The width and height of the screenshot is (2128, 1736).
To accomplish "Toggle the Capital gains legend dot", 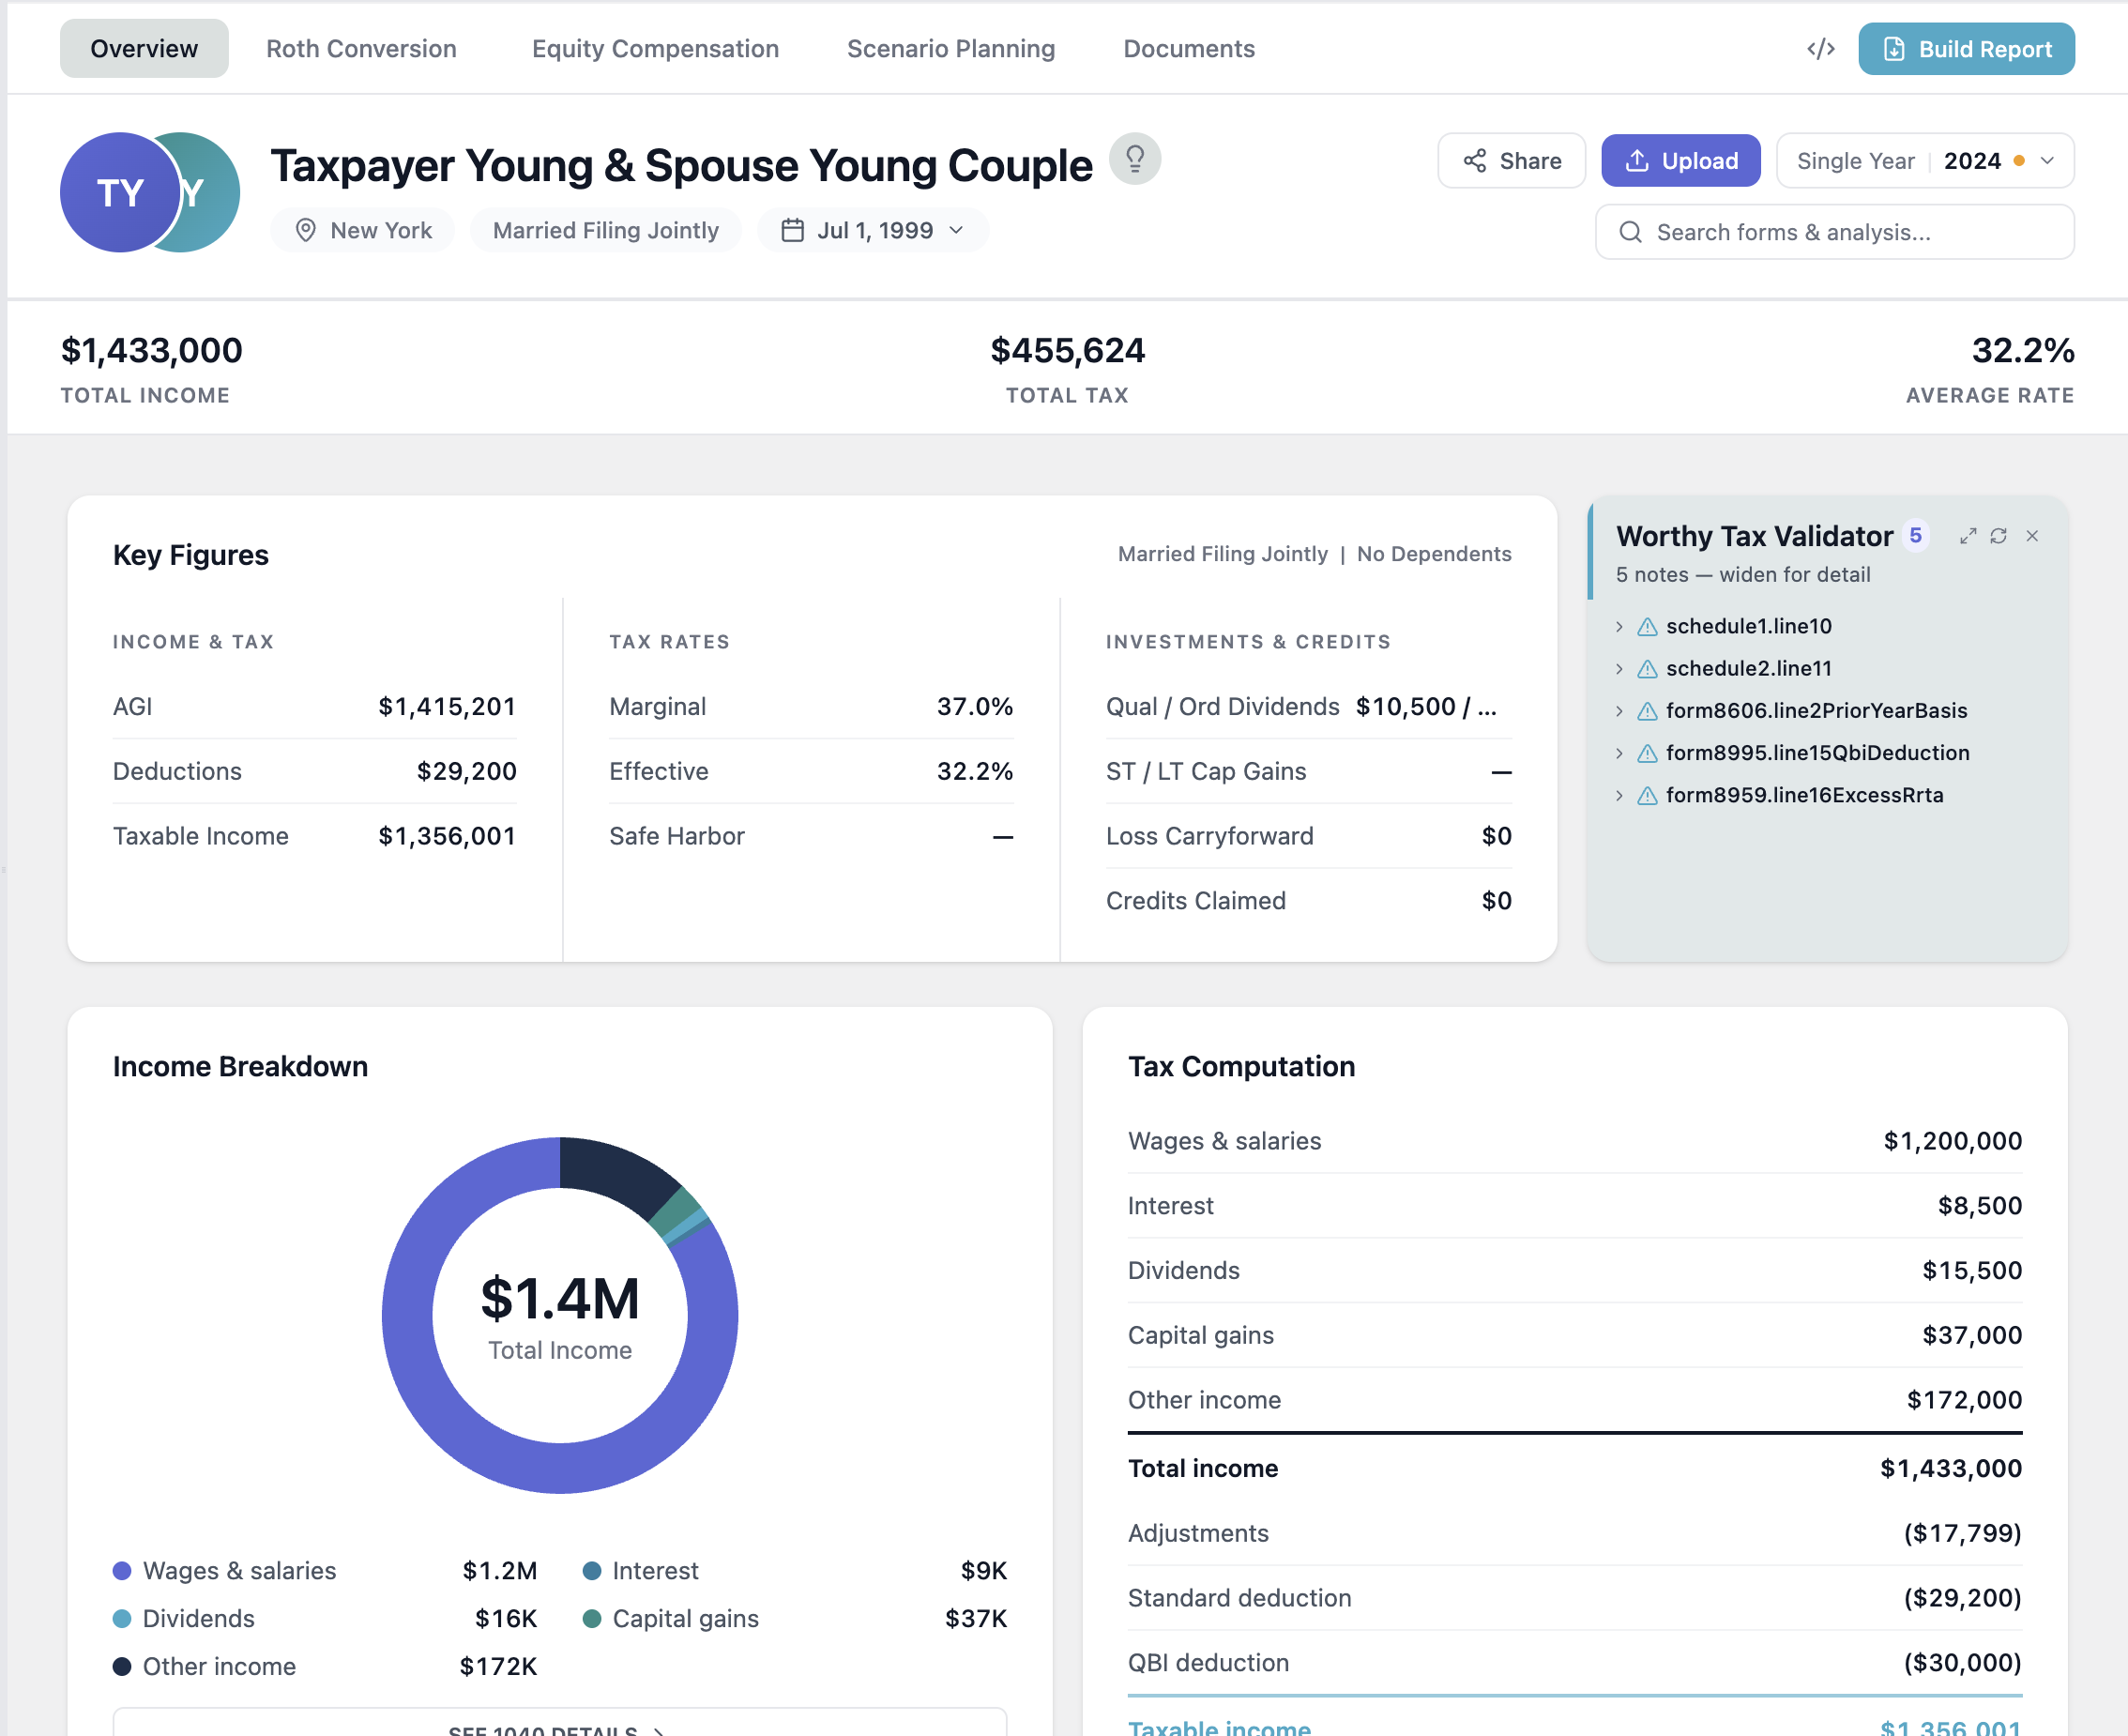I will (592, 1618).
